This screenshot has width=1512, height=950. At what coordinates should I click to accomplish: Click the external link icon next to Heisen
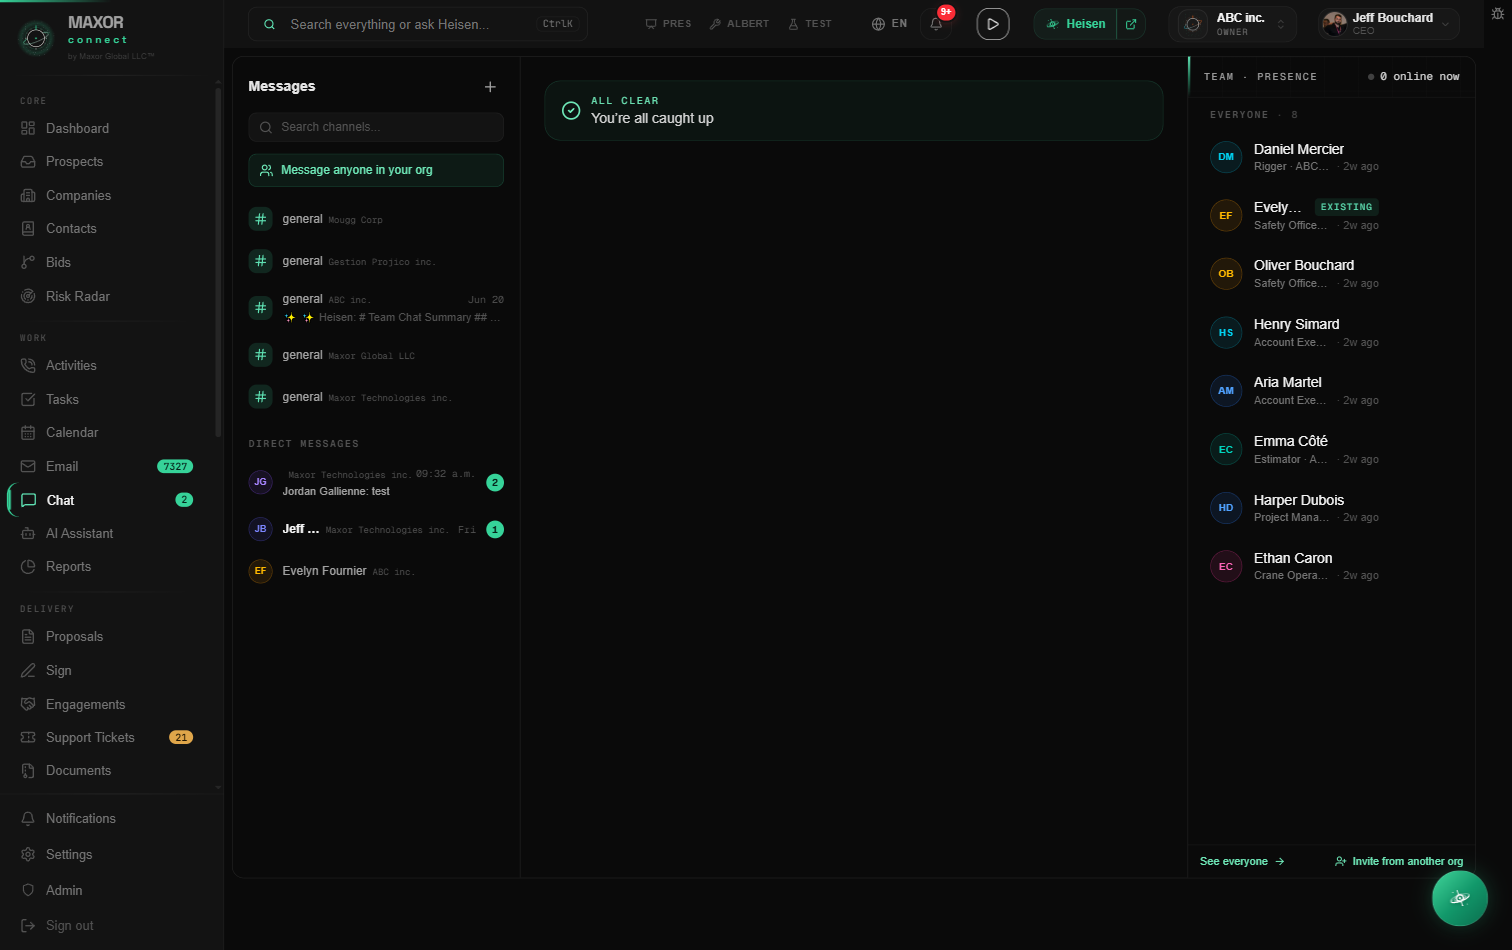pyautogui.click(x=1131, y=24)
